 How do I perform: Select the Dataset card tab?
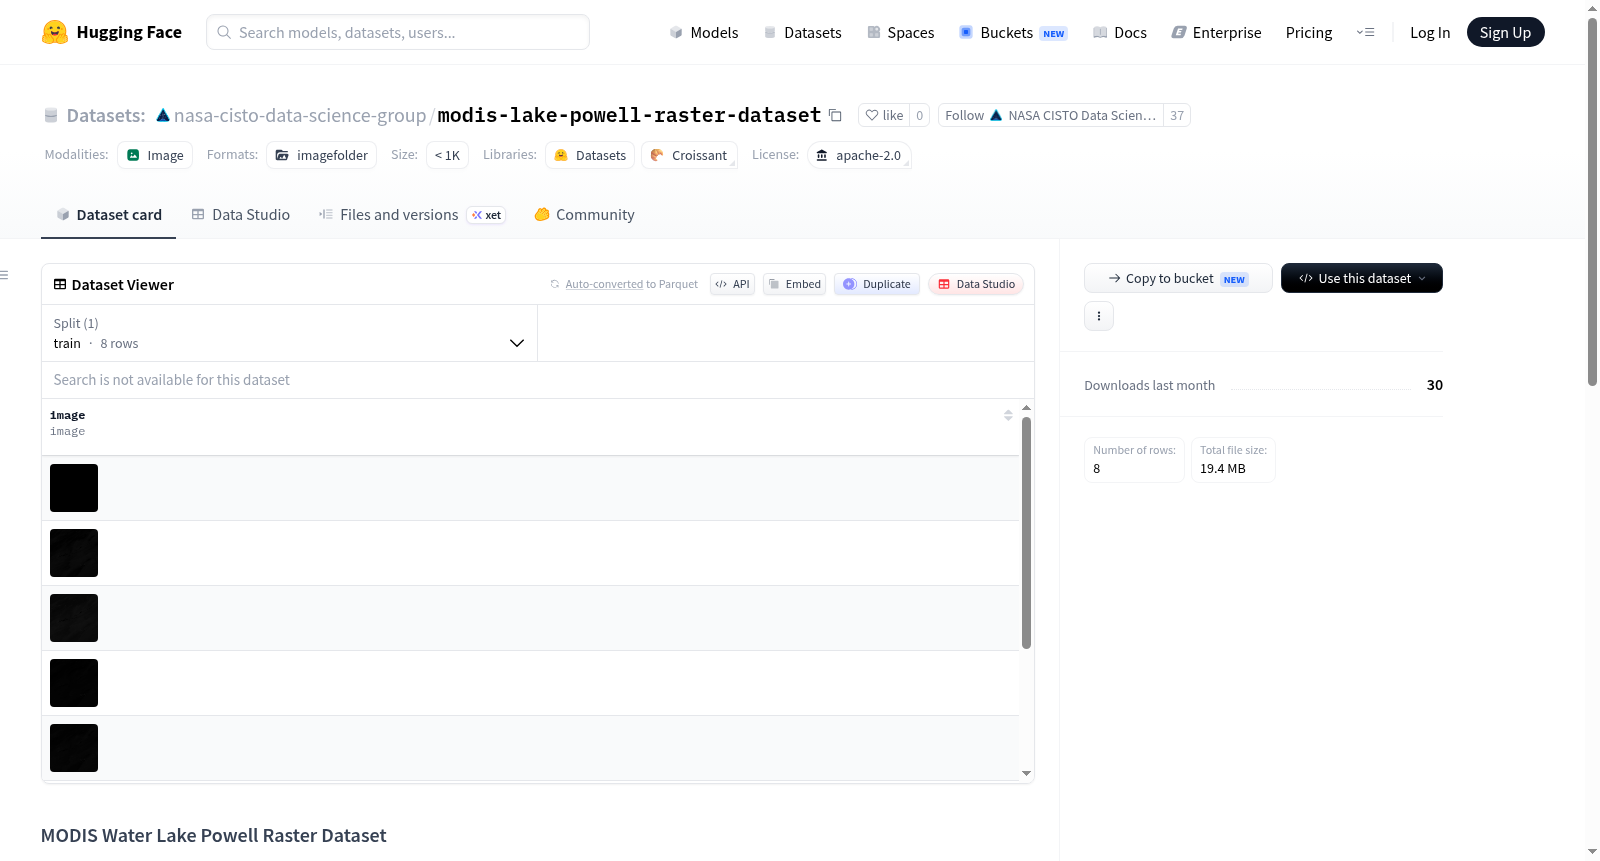(108, 215)
